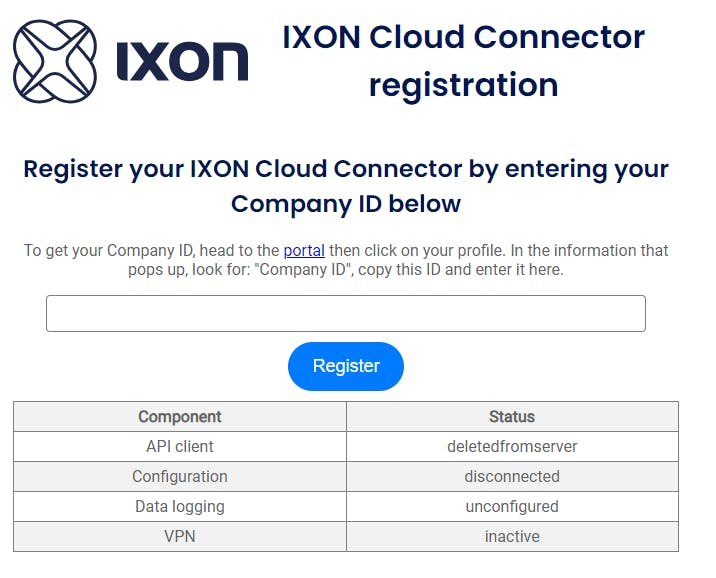This screenshot has height=578, width=716.
Task: Click the deletedfromserver status cell
Action: pos(512,447)
